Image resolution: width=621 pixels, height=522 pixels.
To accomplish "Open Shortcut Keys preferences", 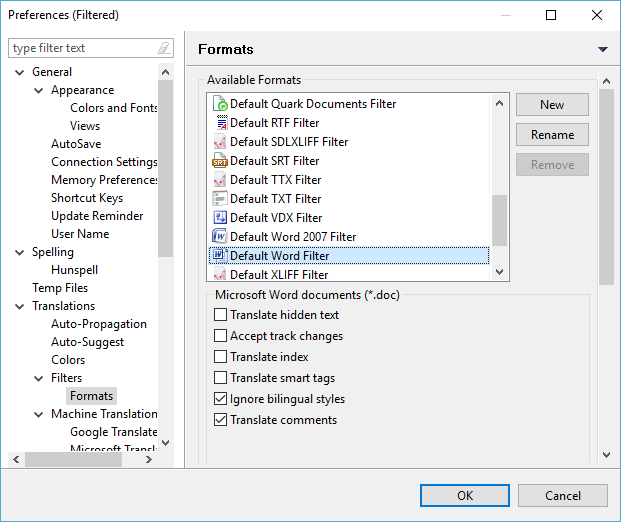I will 87,198.
